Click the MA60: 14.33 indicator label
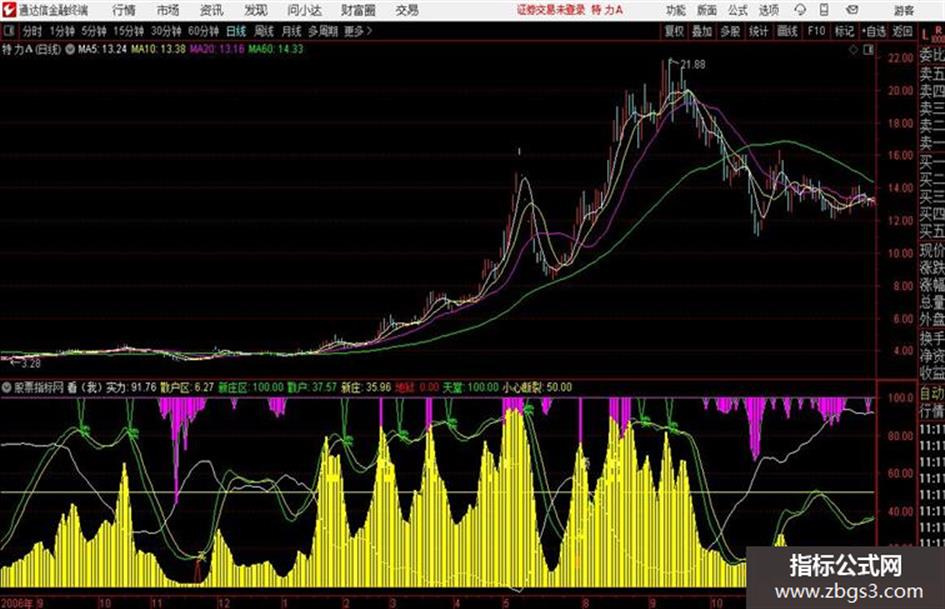The height and width of the screenshot is (609, 945). coord(276,49)
